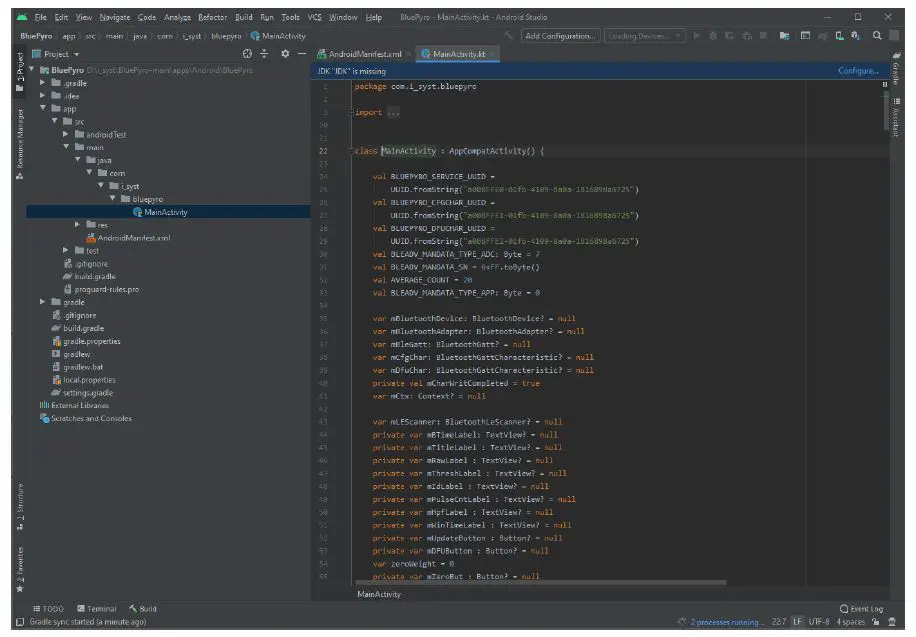Screen dimensions: 916x637
Task: Open the Project view dropdown
Action: [62, 53]
